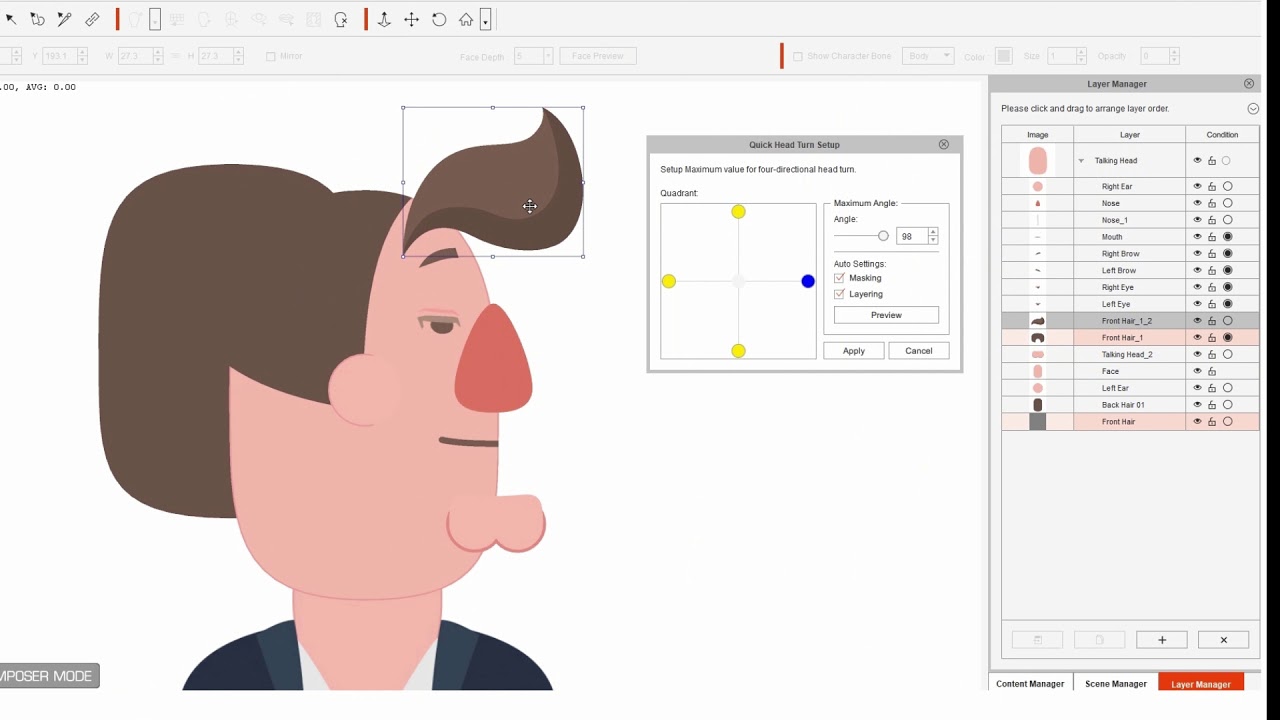Click the lock icon for Nose layer

tap(1212, 203)
